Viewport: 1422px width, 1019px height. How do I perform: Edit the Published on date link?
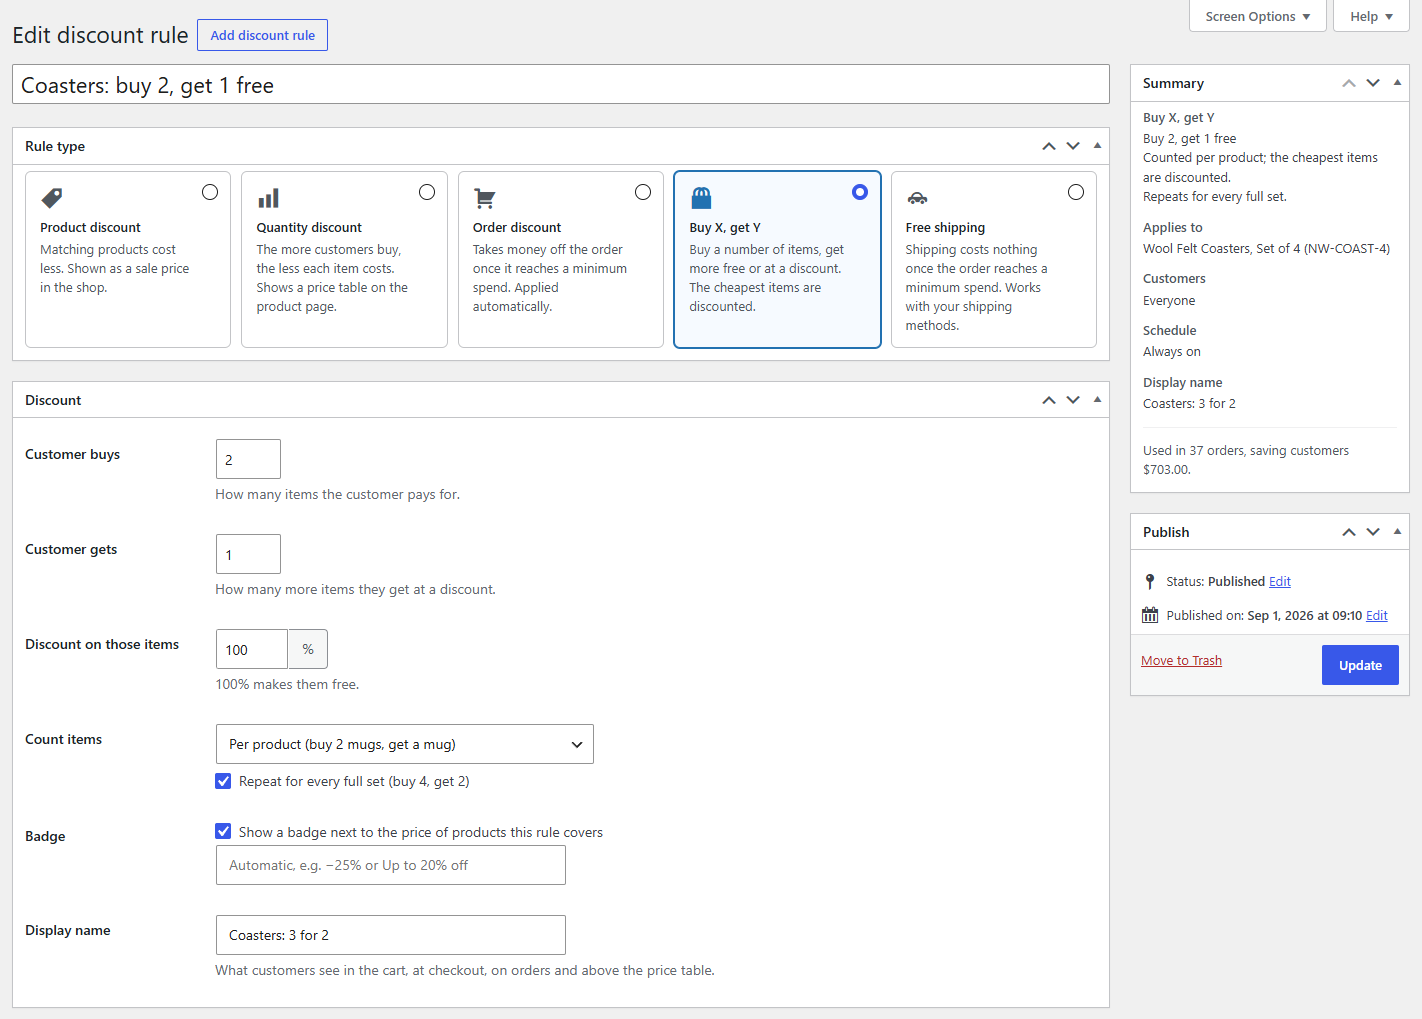[1377, 615]
